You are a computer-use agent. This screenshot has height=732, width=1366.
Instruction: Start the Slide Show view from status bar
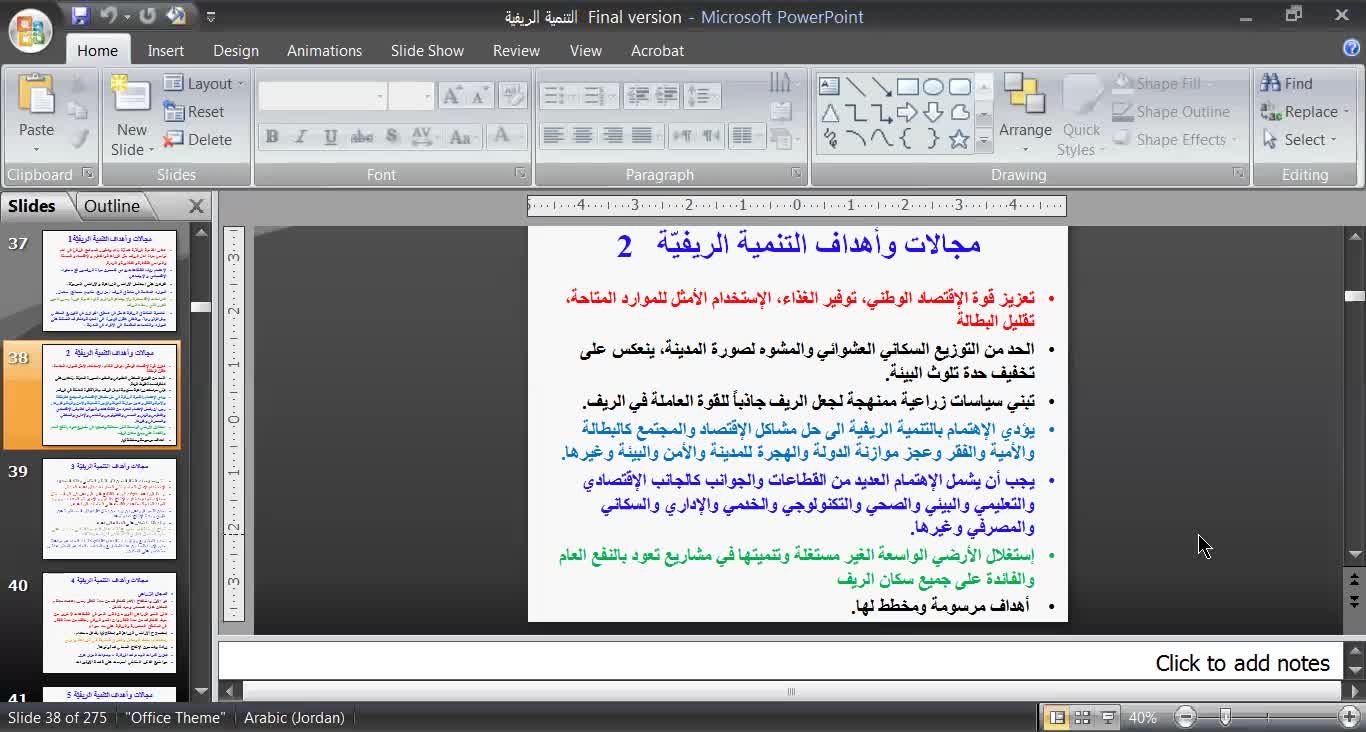coord(1108,717)
